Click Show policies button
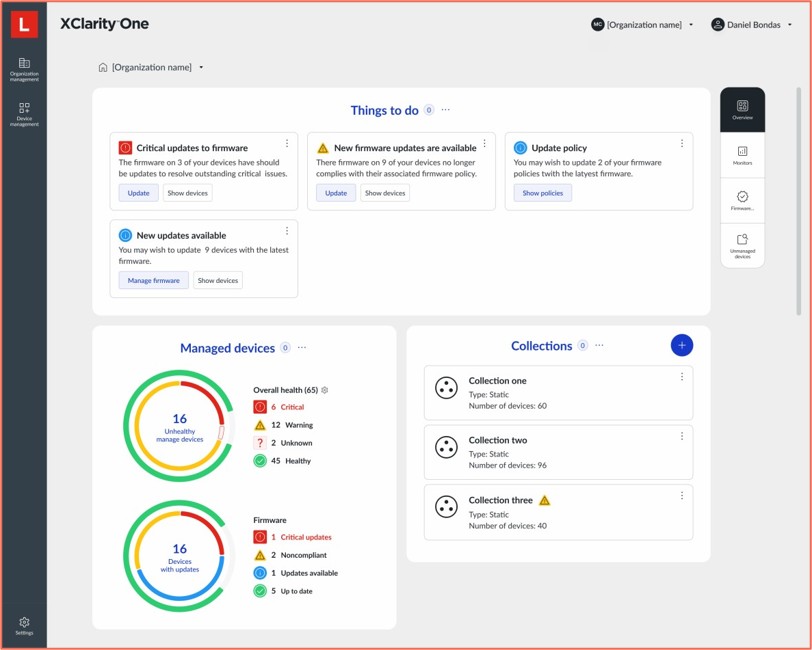Screen dimensions: 812x650 coord(543,193)
